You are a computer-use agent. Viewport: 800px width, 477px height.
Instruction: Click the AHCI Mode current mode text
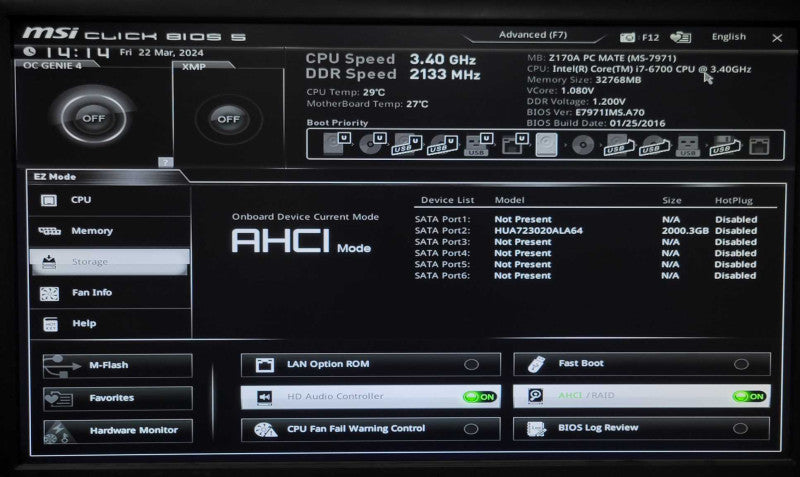301,241
